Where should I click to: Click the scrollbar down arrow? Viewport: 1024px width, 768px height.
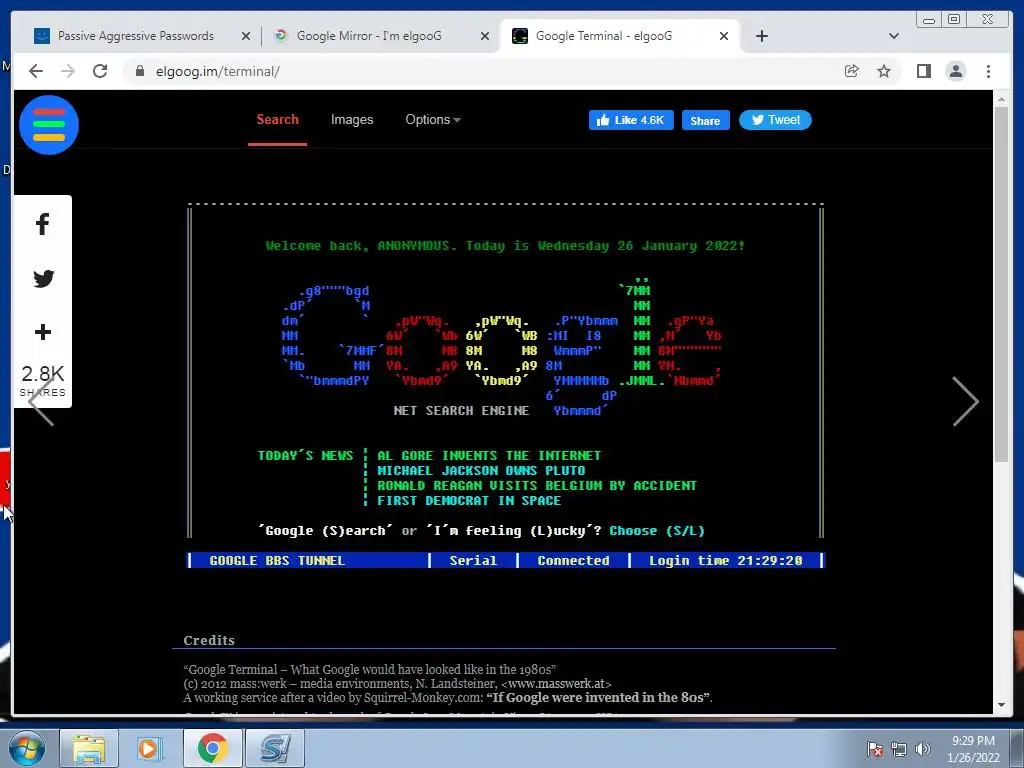tap(1002, 705)
